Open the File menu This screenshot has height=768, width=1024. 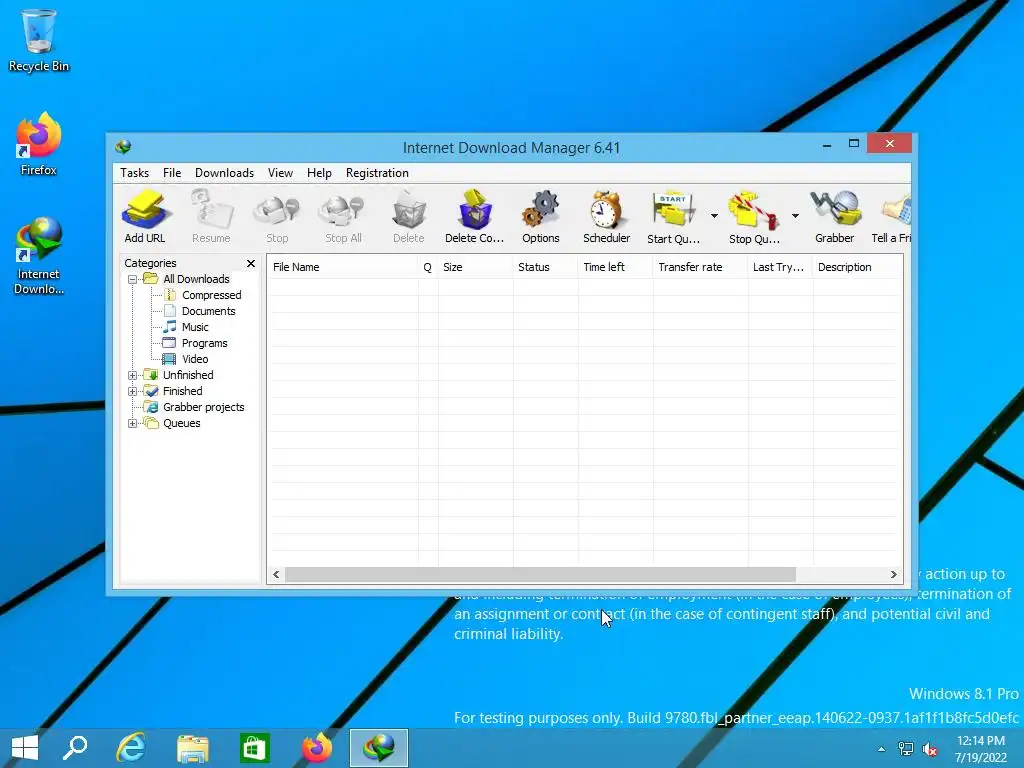point(172,173)
